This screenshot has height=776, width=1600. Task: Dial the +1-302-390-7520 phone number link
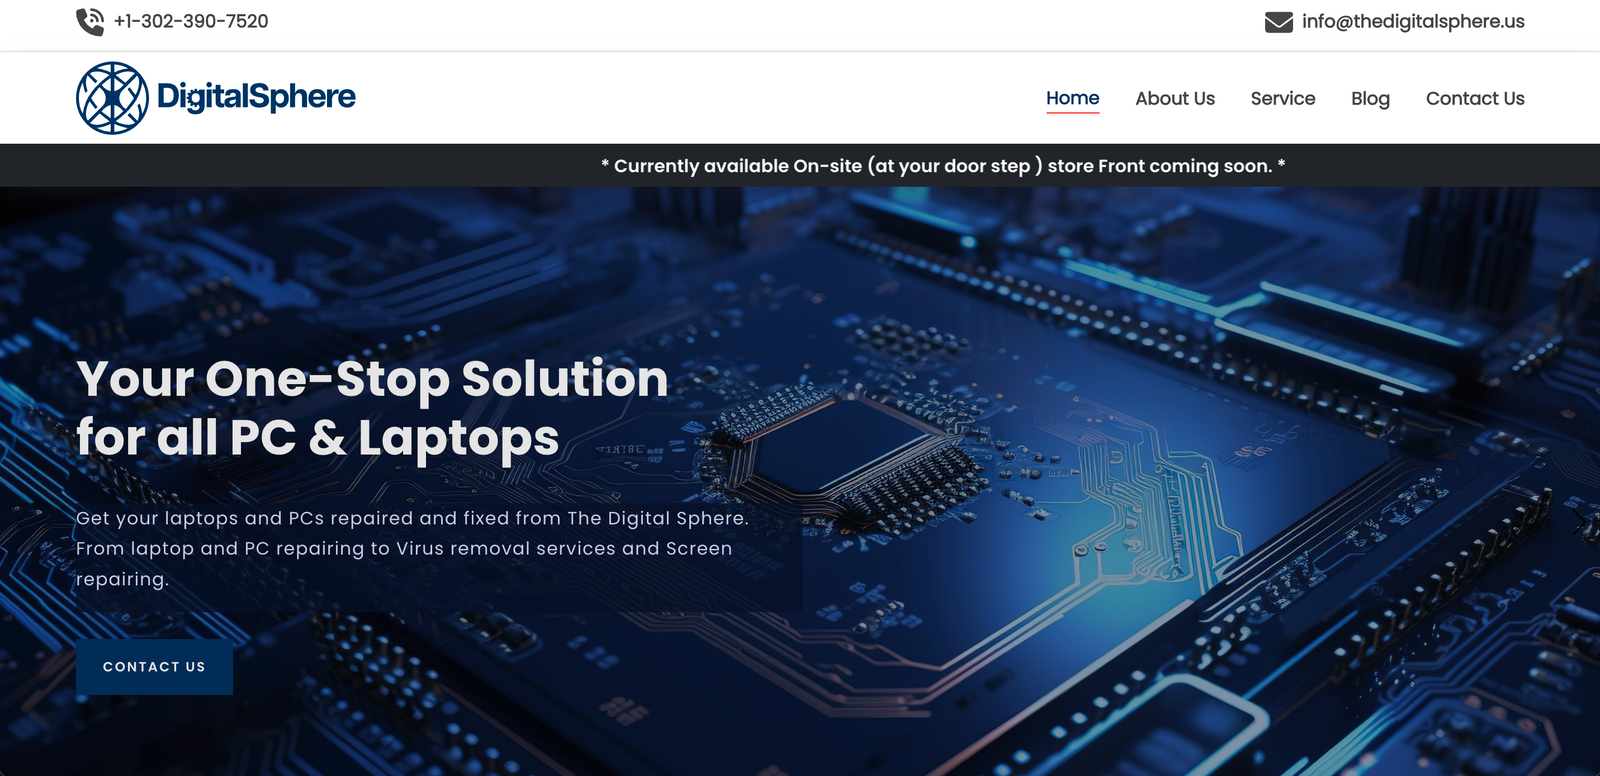191,22
